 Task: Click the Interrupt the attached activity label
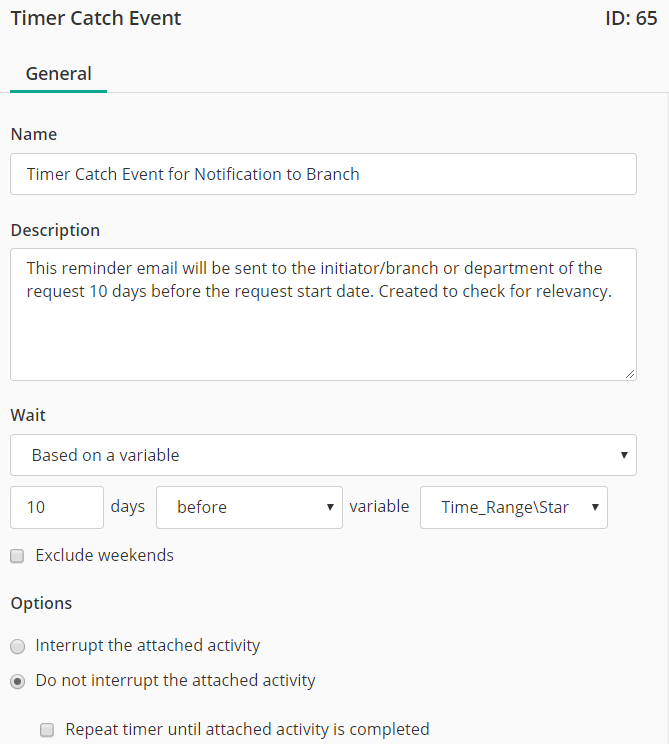pos(148,646)
